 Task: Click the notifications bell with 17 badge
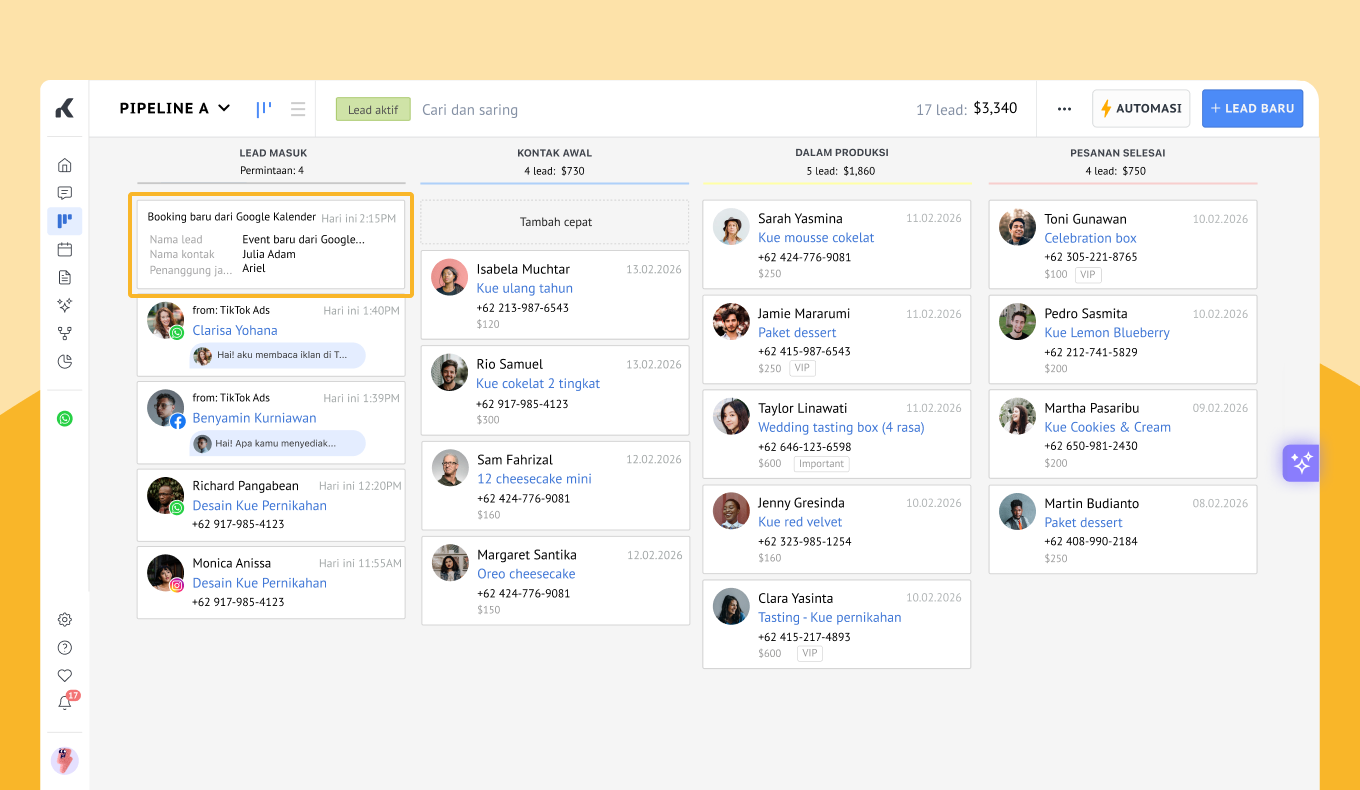click(65, 703)
